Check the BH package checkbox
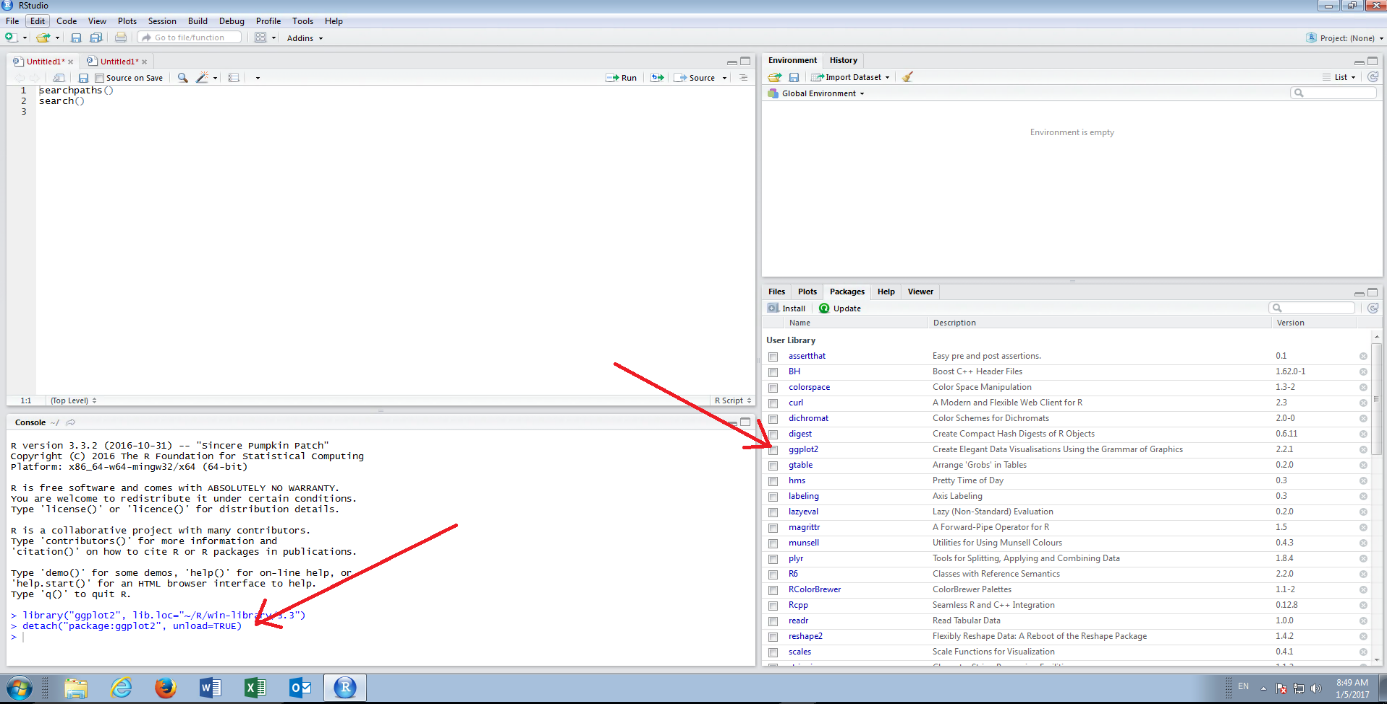Viewport: 1387px width, 704px height. [x=773, y=372]
